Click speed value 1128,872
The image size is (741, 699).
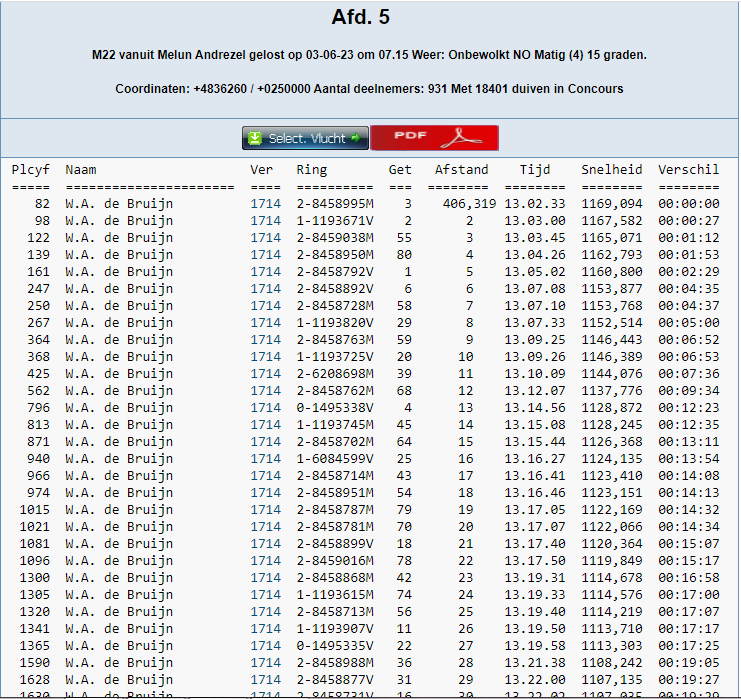coord(612,408)
